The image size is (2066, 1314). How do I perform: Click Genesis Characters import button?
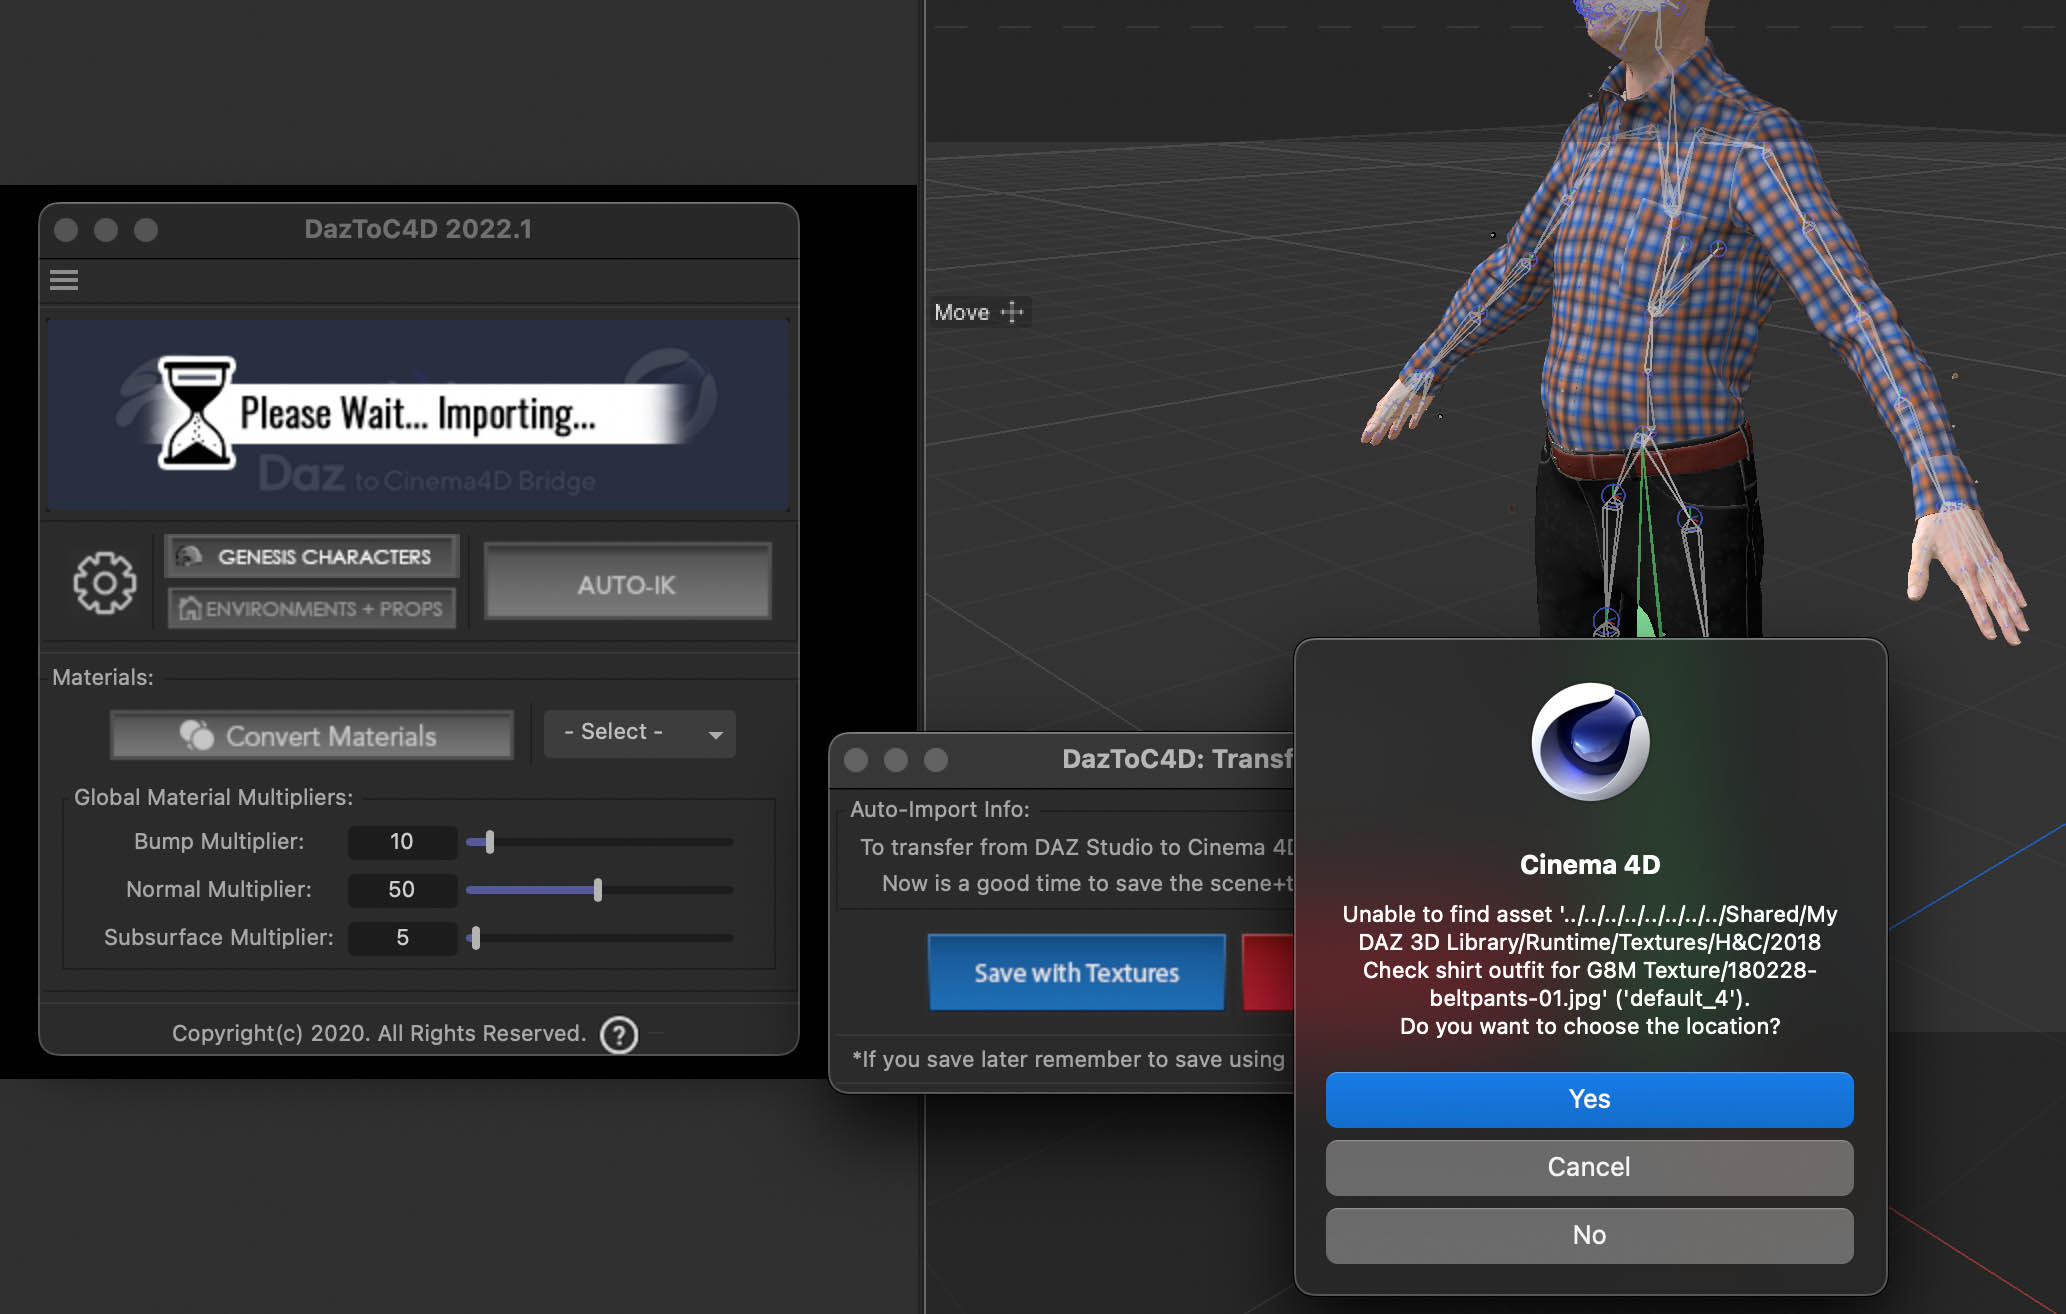tap(312, 556)
